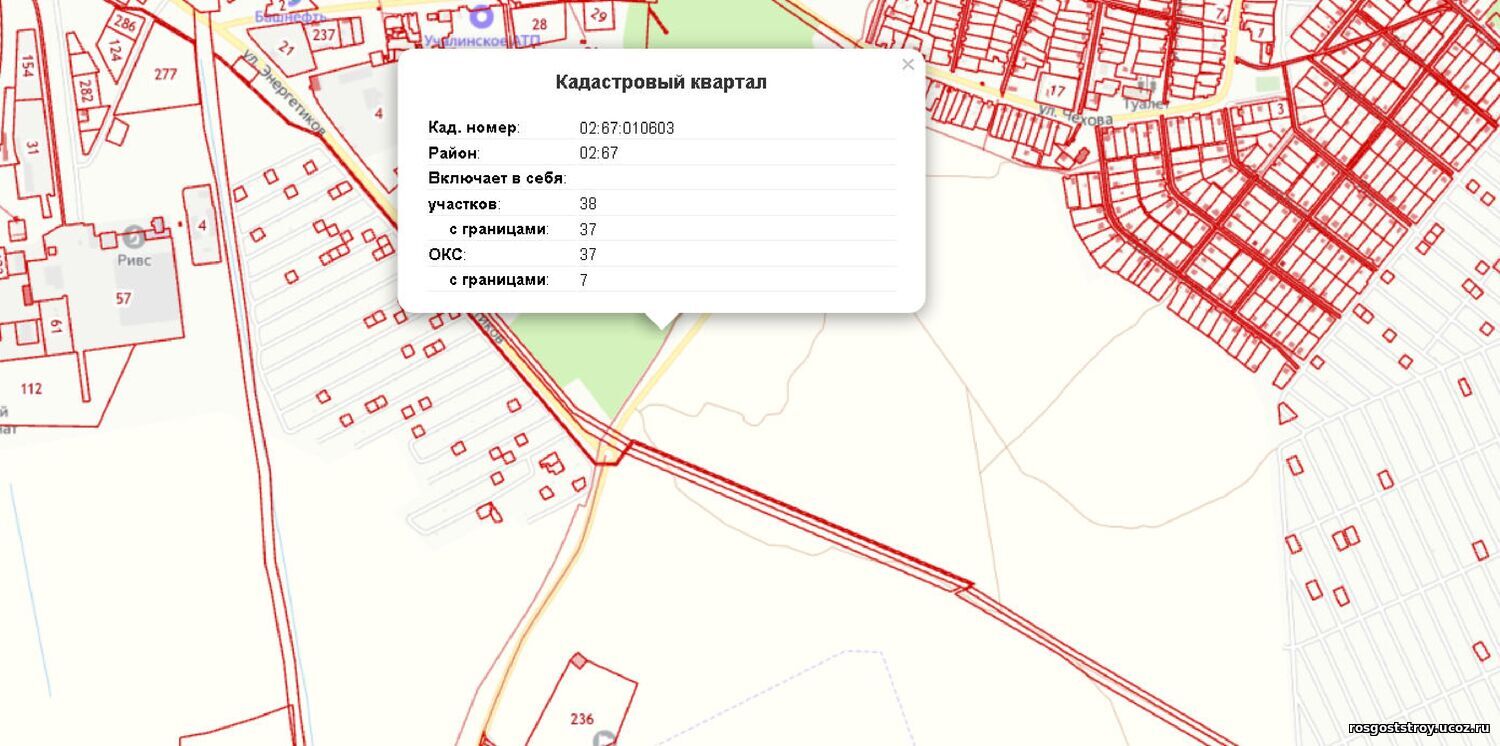This screenshot has height=746, width=1500.
Task: Select cadastral number 02:67:010603 in popup
Action: [627, 128]
